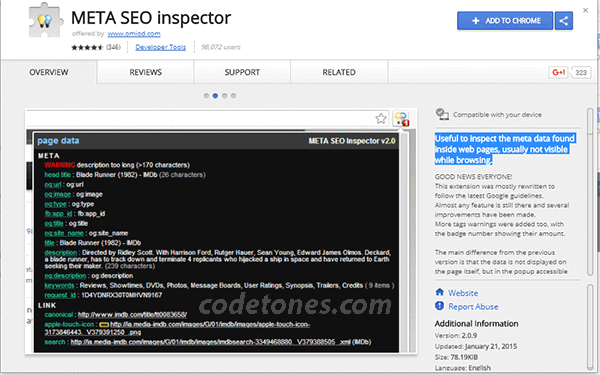Click the og:site_name meta tag link
The width and height of the screenshot is (600, 375).
coord(64,233)
